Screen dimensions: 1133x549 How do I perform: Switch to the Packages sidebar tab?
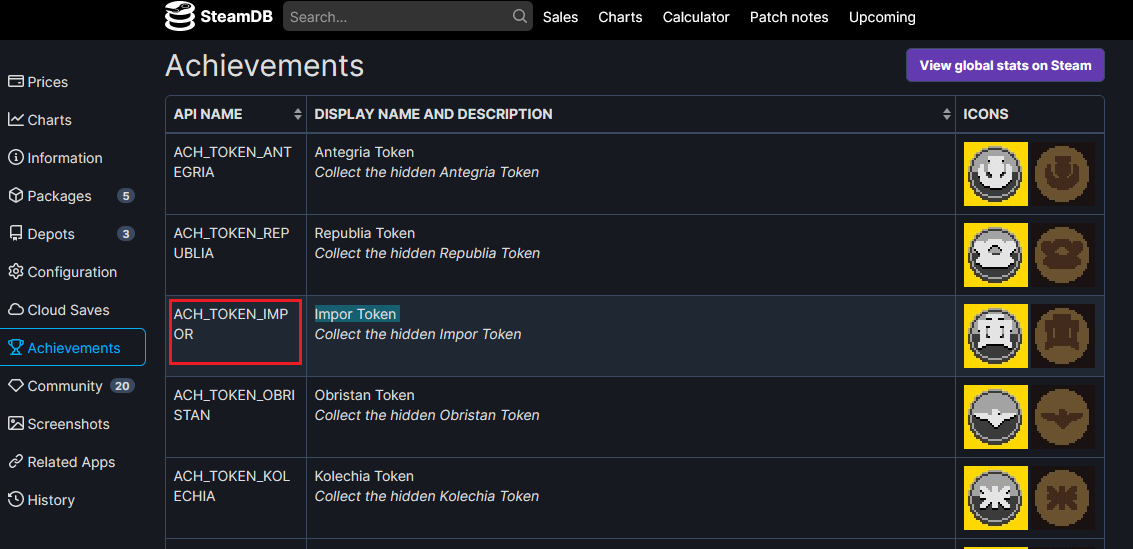coord(59,196)
